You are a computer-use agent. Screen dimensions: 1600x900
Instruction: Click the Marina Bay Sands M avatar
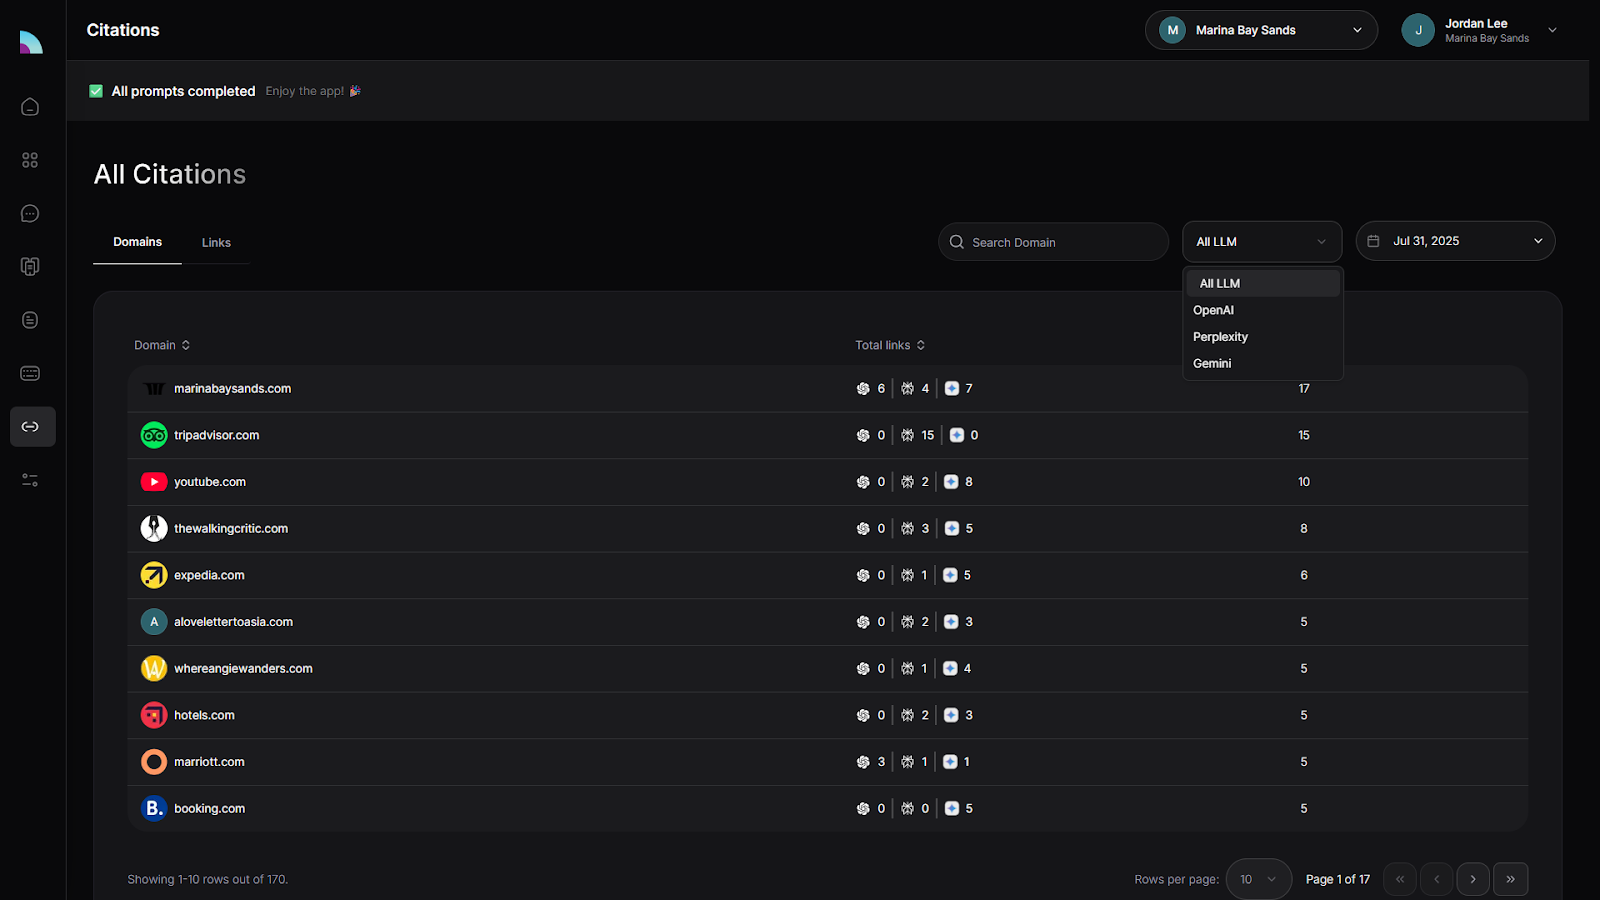tap(1172, 30)
